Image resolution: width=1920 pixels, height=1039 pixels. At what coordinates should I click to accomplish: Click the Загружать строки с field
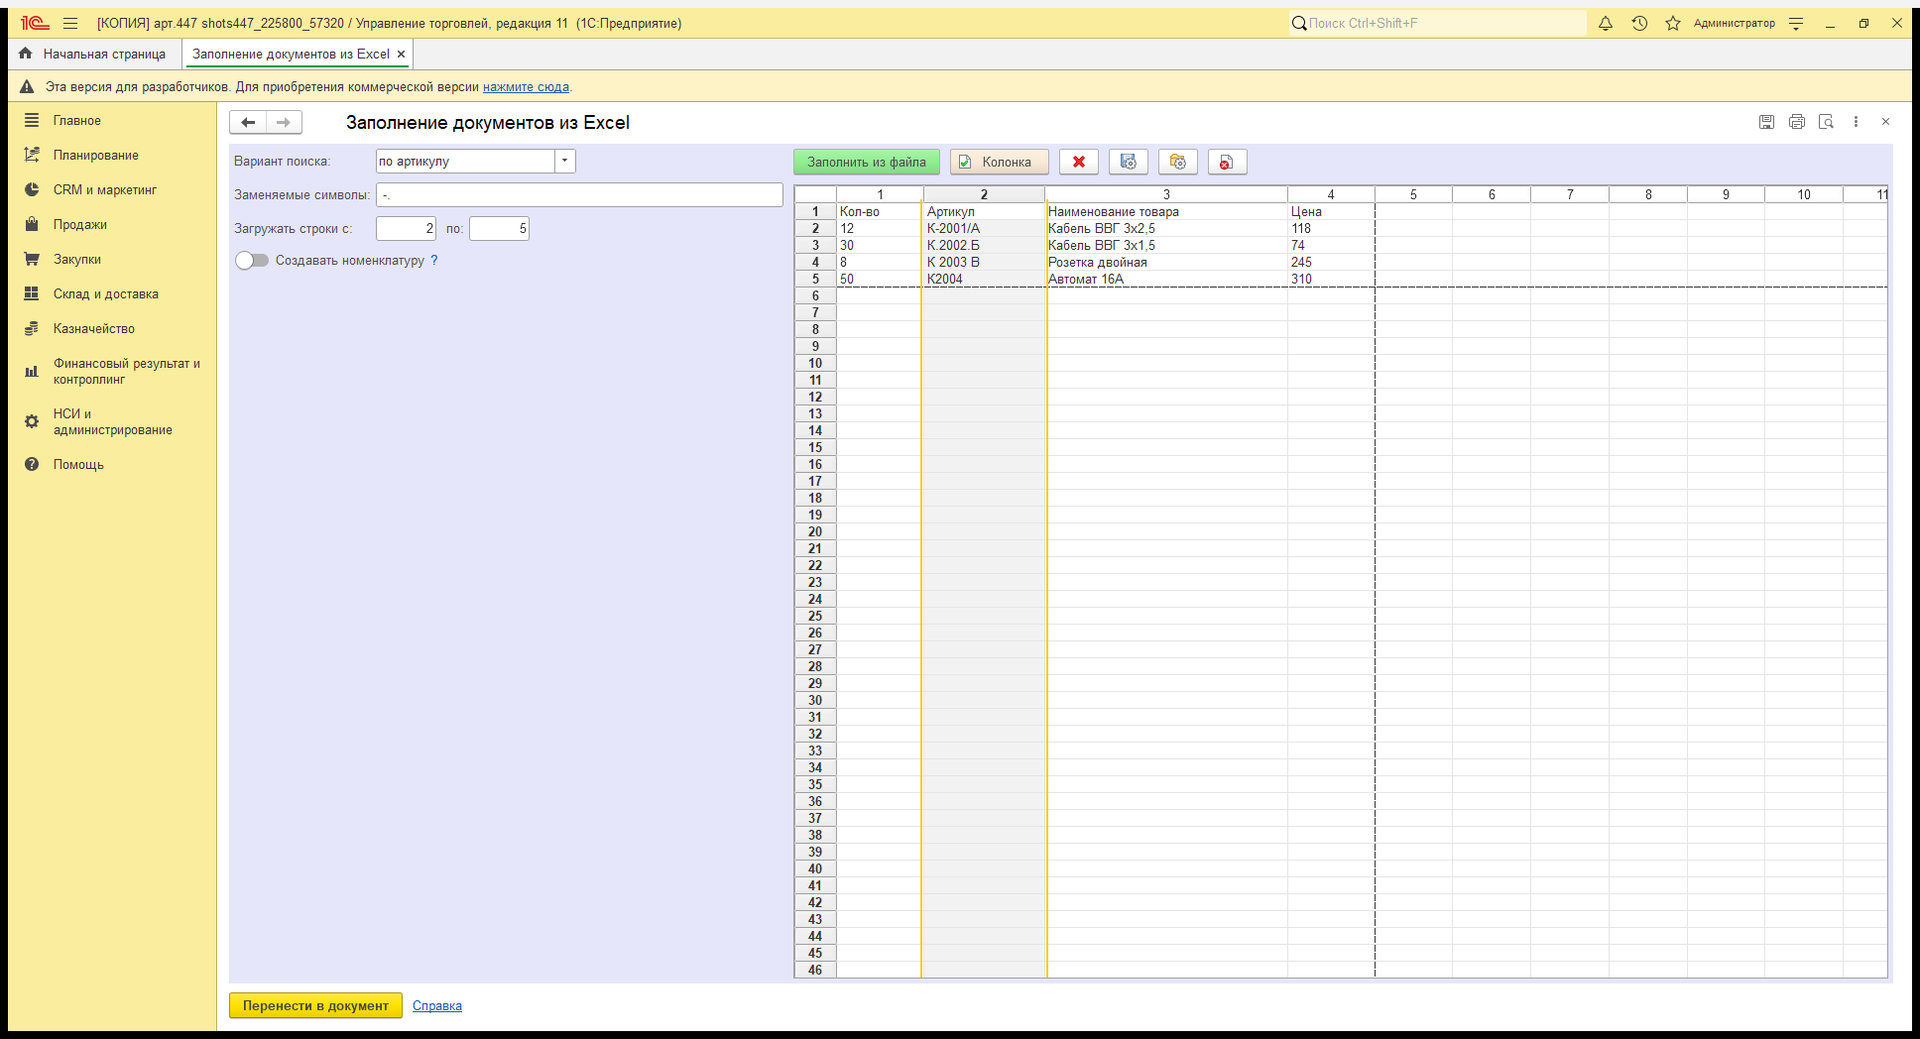tap(406, 229)
